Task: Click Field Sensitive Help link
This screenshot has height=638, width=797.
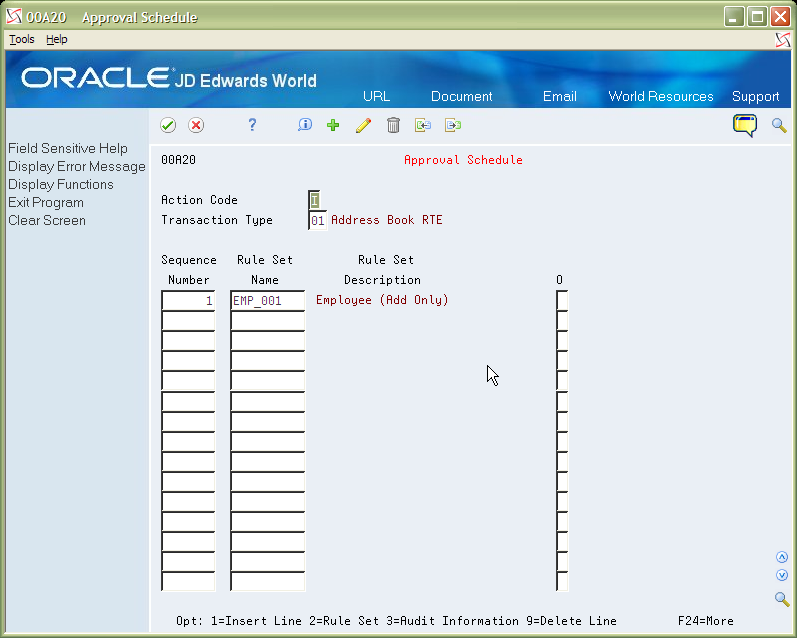Action: (68, 148)
